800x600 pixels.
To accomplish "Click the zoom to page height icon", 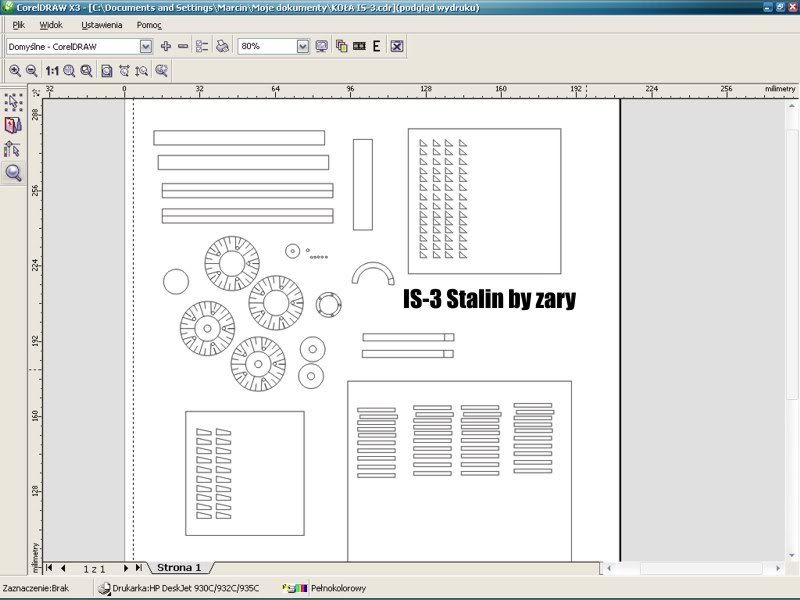I will (x=141, y=70).
